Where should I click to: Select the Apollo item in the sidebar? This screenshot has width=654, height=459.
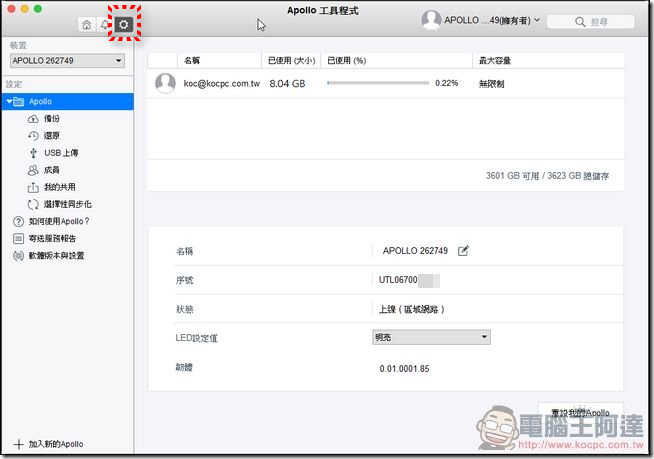tap(68, 101)
